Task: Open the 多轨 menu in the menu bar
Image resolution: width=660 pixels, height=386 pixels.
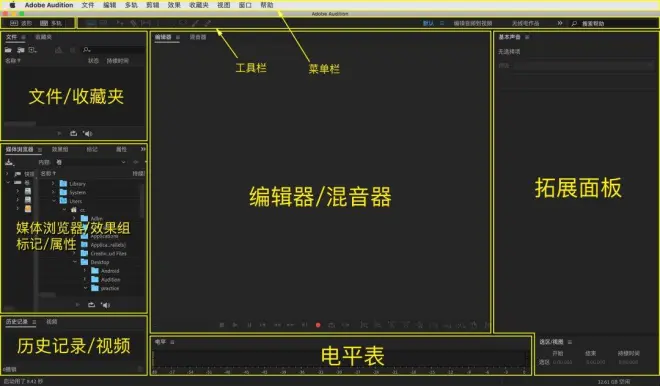Action: (131, 5)
